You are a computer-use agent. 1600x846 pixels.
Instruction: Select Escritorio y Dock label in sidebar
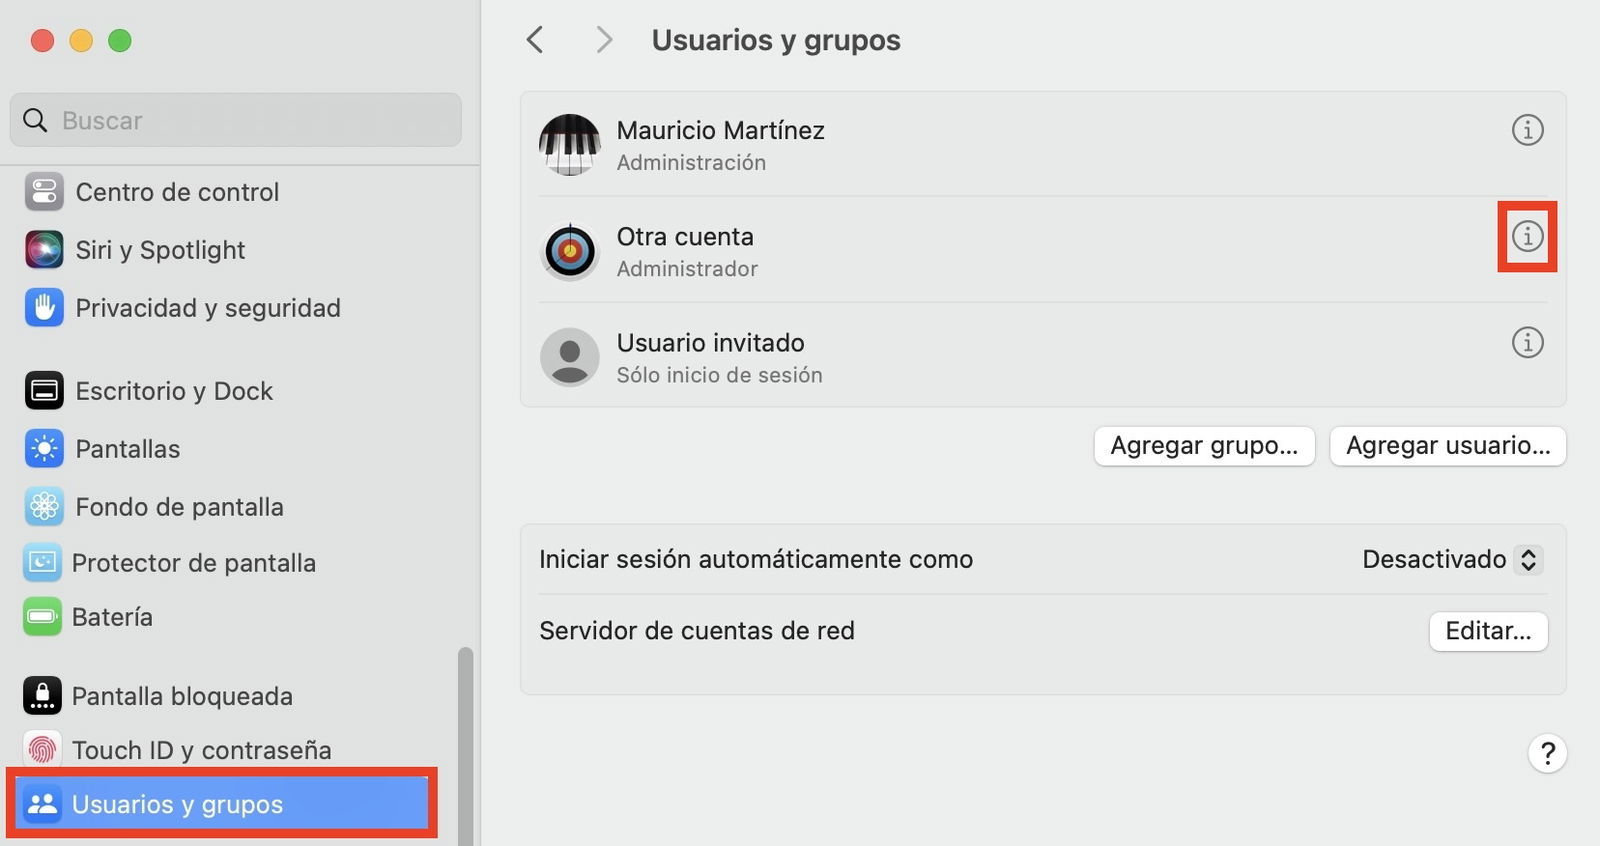click(174, 391)
